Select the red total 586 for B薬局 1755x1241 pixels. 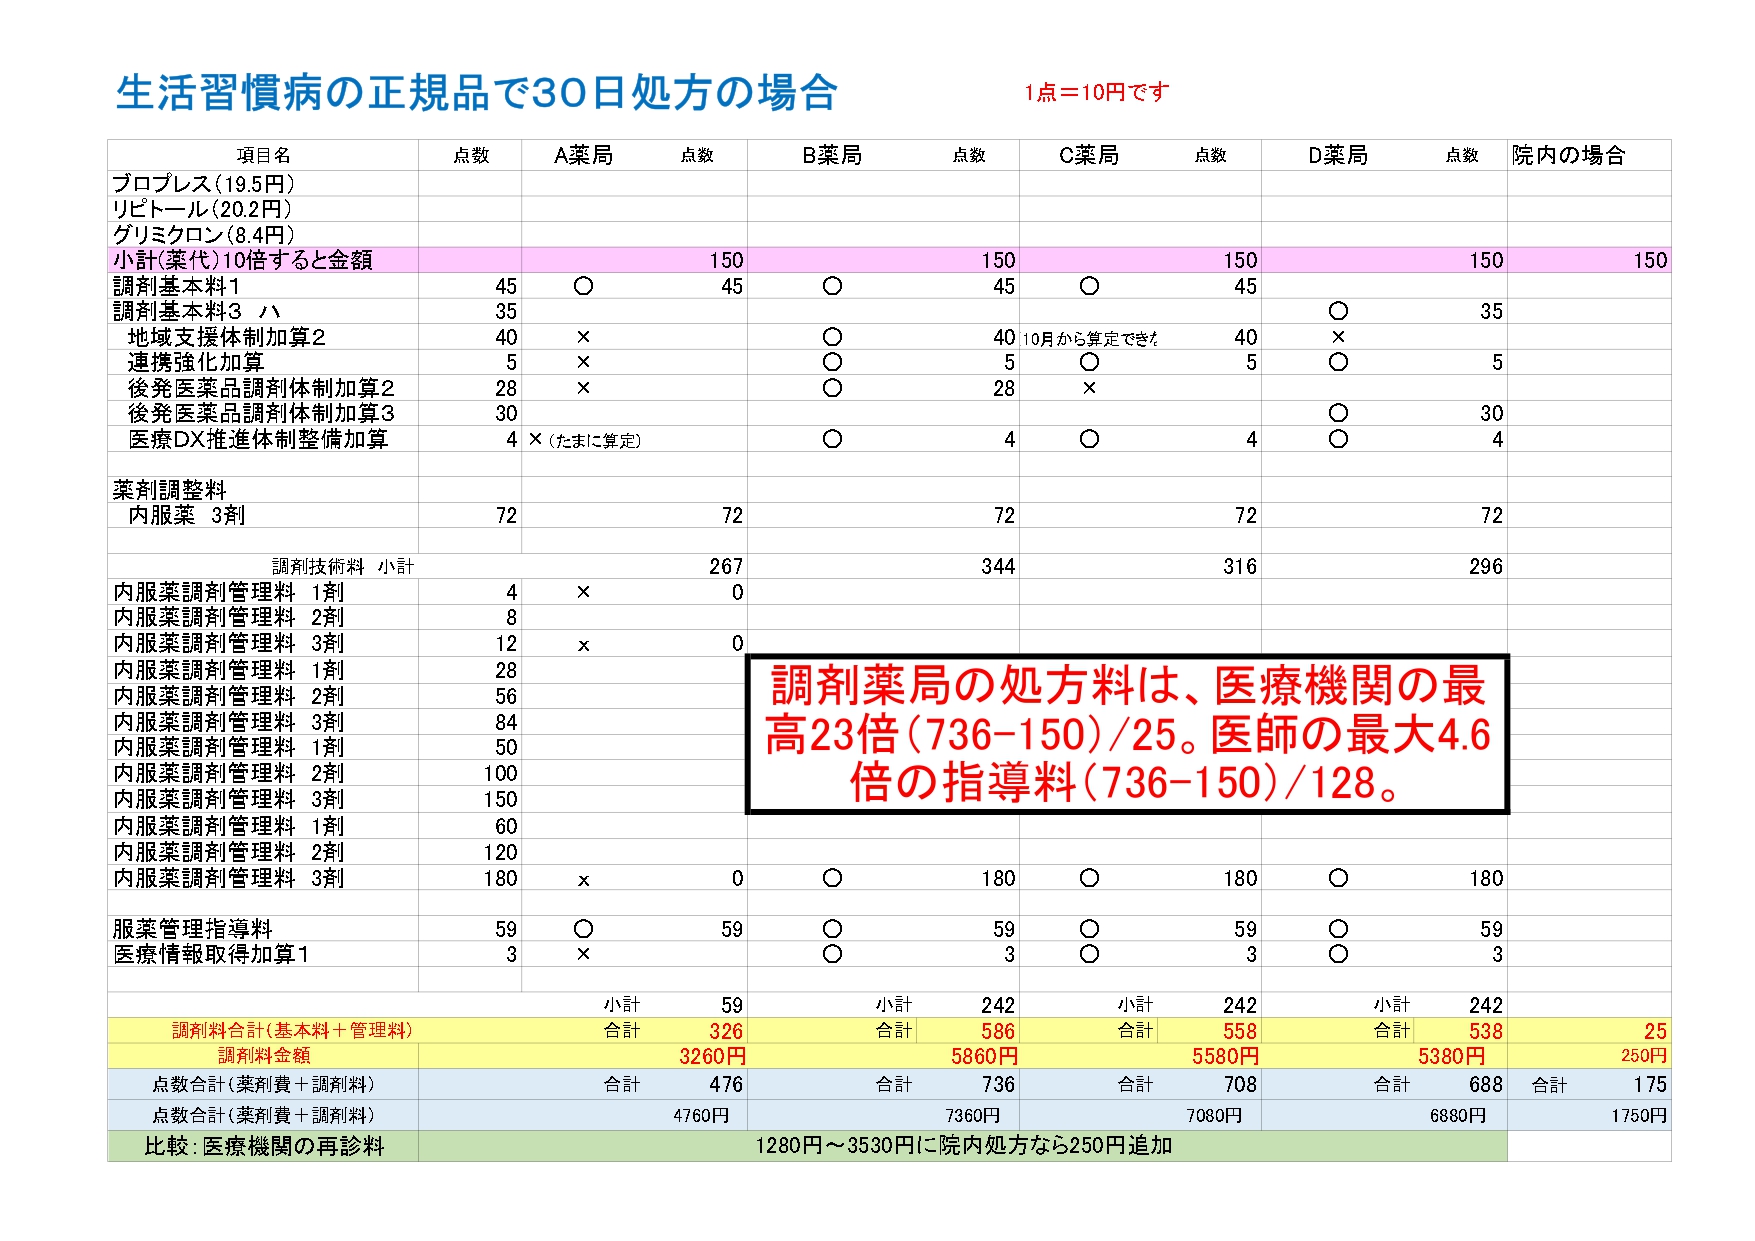click(998, 1031)
